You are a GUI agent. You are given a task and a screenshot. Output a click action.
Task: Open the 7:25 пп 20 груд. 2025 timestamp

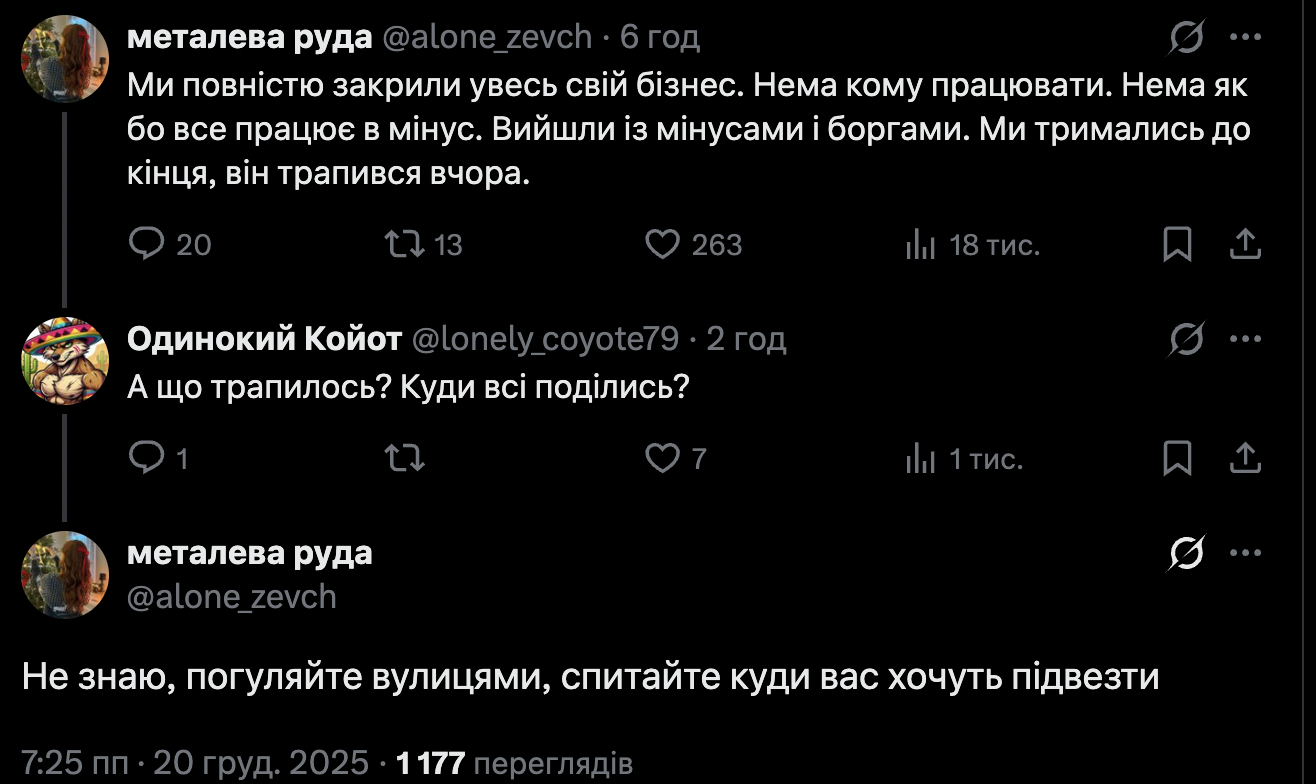[x=195, y=764]
